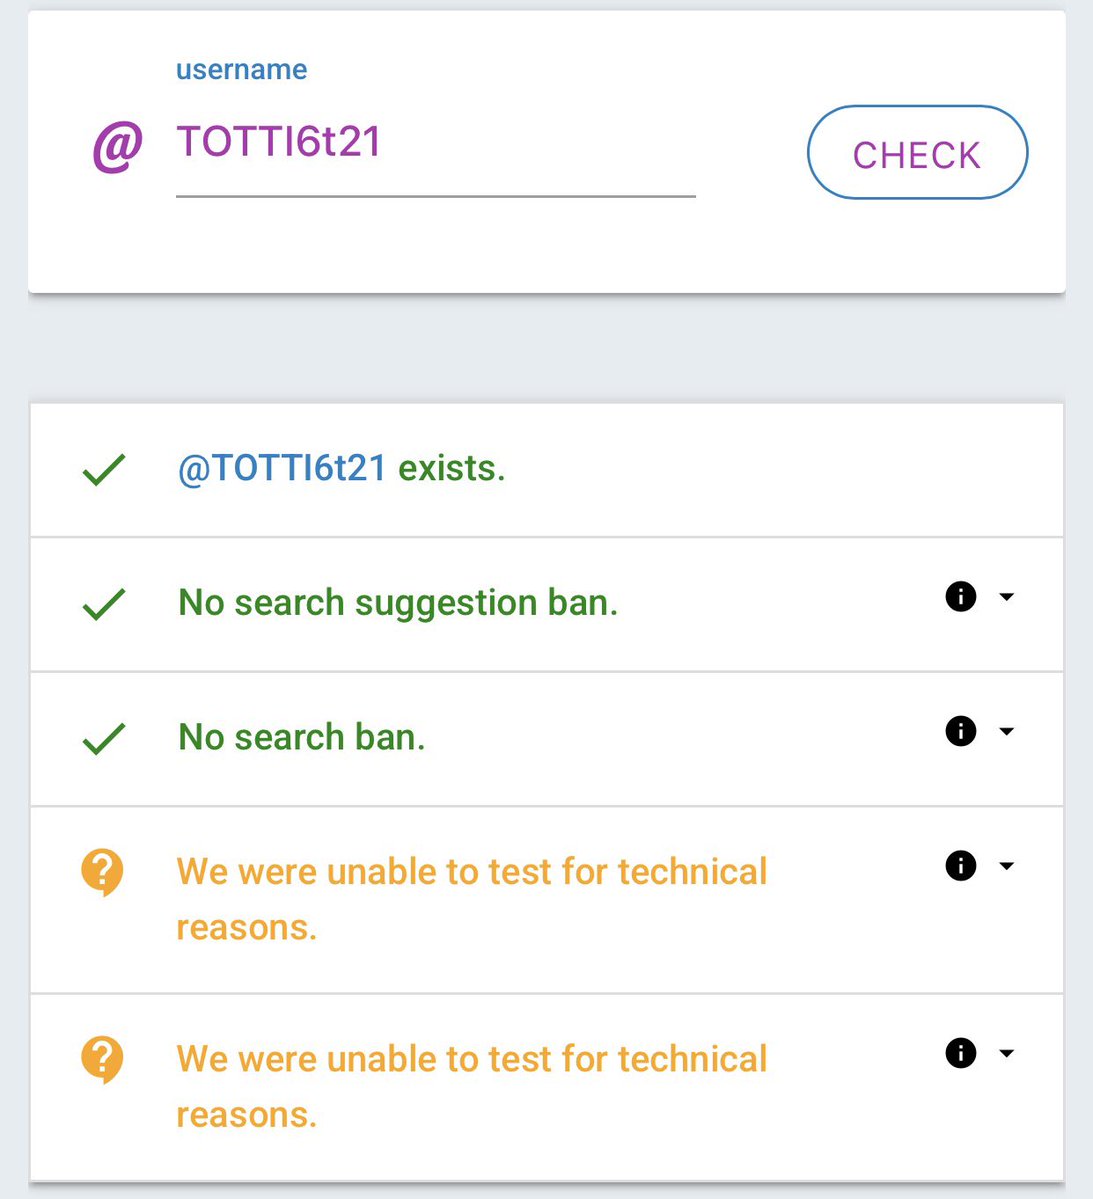Click the "username" field label
The image size is (1093, 1199).
click(x=241, y=70)
